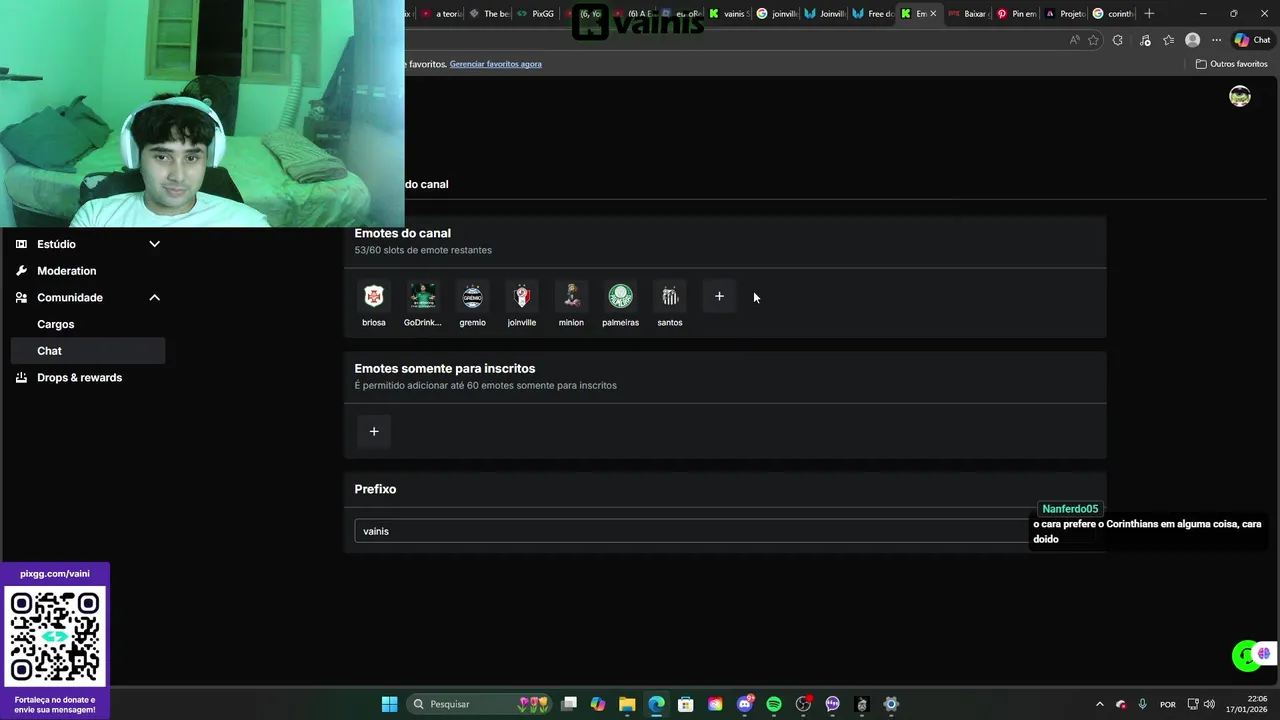Expand the Estúdio sidebar section
This screenshot has width=1280, height=720.
pos(155,244)
